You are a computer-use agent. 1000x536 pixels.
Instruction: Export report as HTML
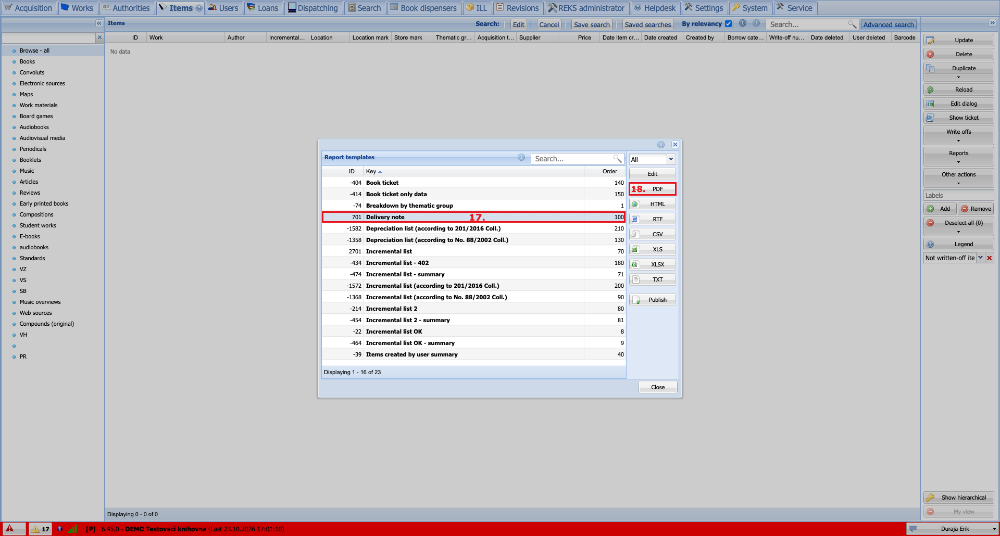coord(652,204)
